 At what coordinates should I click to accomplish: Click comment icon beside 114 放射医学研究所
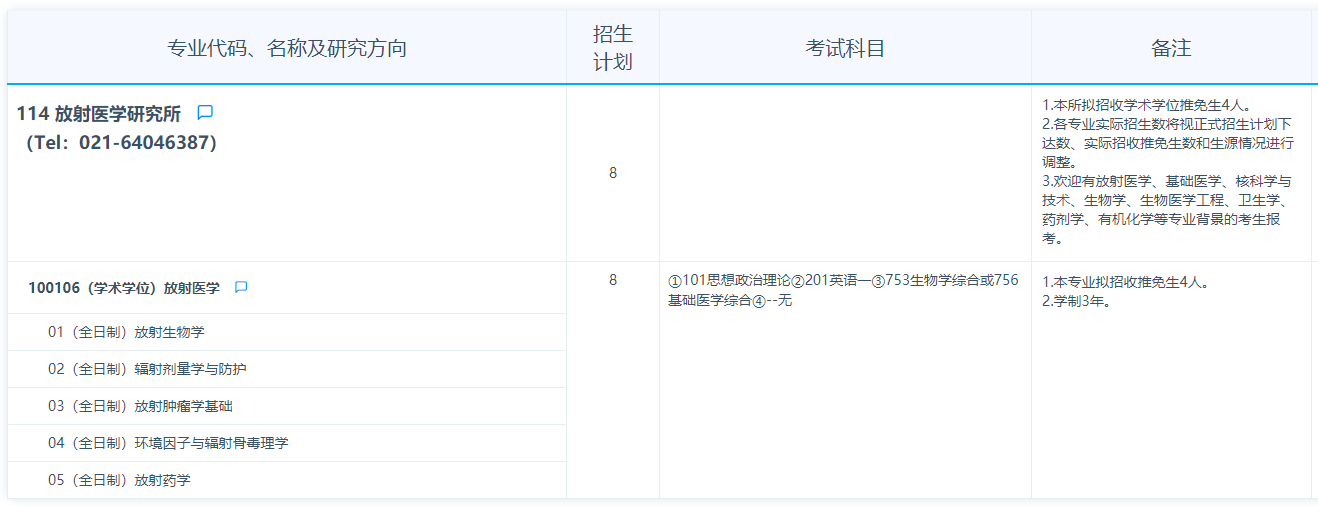(205, 113)
